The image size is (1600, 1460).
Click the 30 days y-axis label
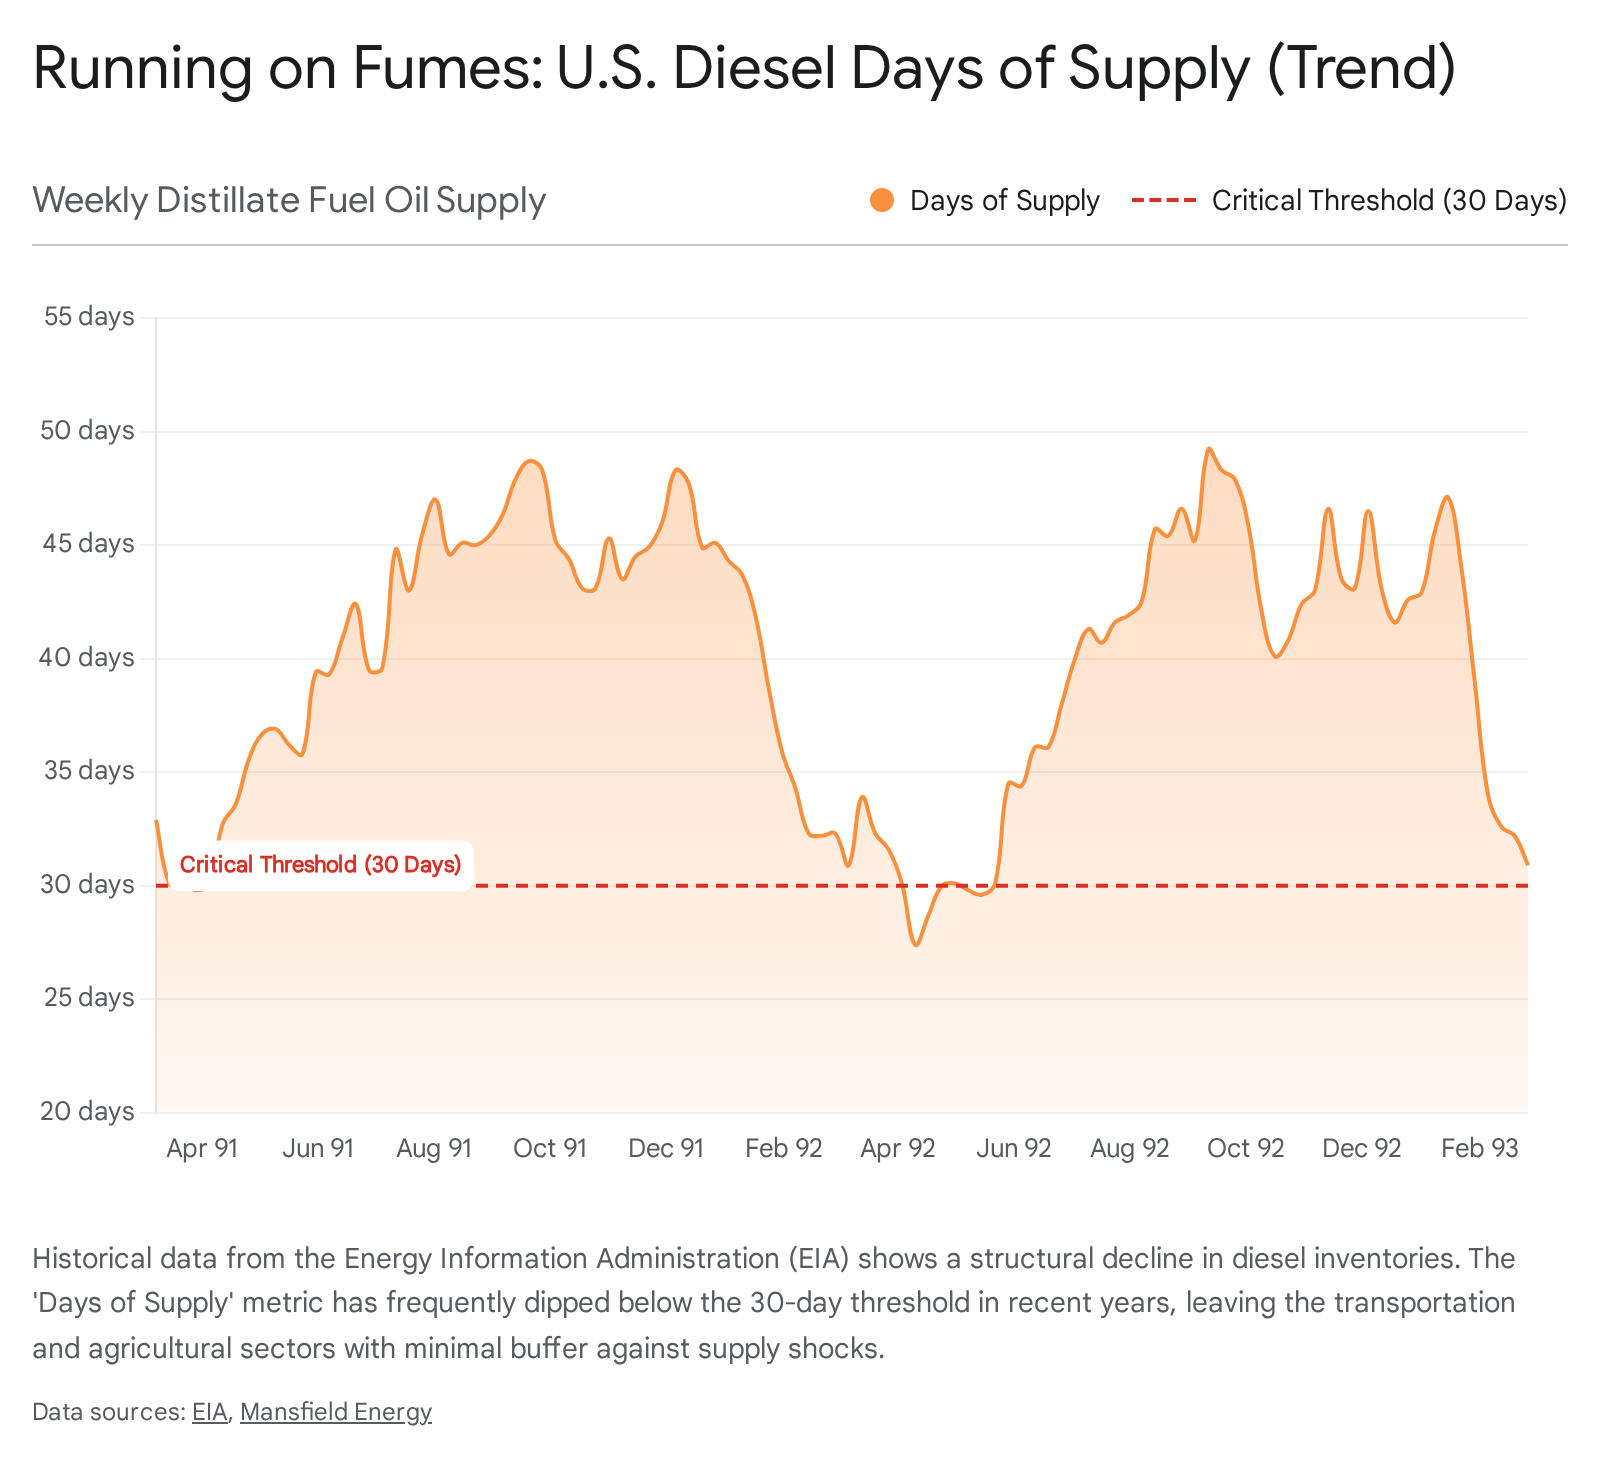coord(88,885)
